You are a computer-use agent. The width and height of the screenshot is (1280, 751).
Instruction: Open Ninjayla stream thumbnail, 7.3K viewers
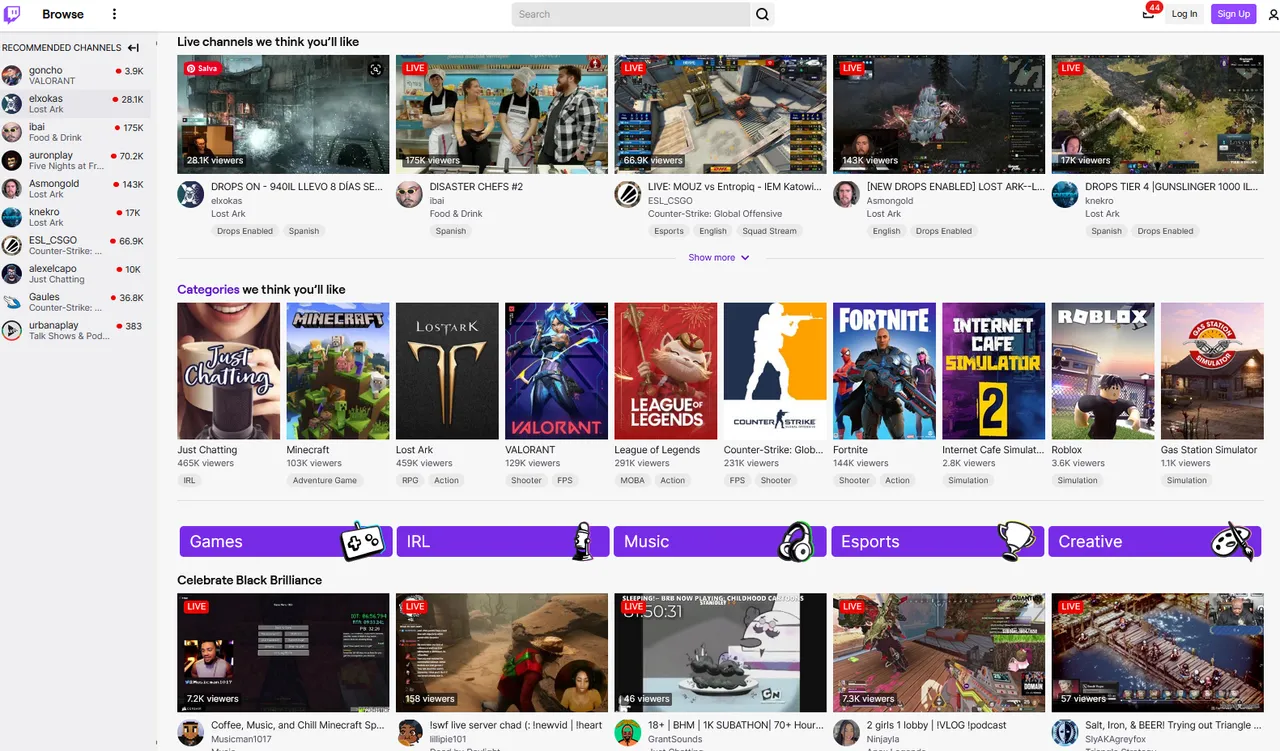[x=939, y=652]
